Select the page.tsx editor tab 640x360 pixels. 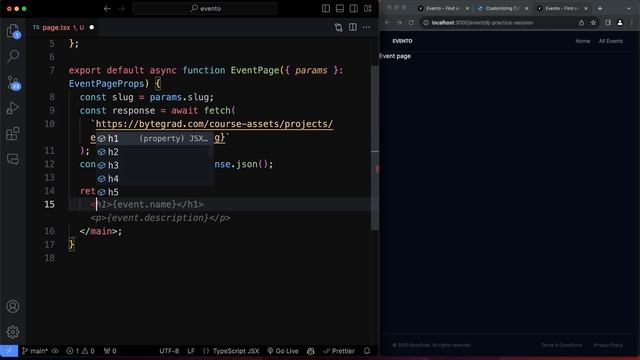(x=63, y=27)
